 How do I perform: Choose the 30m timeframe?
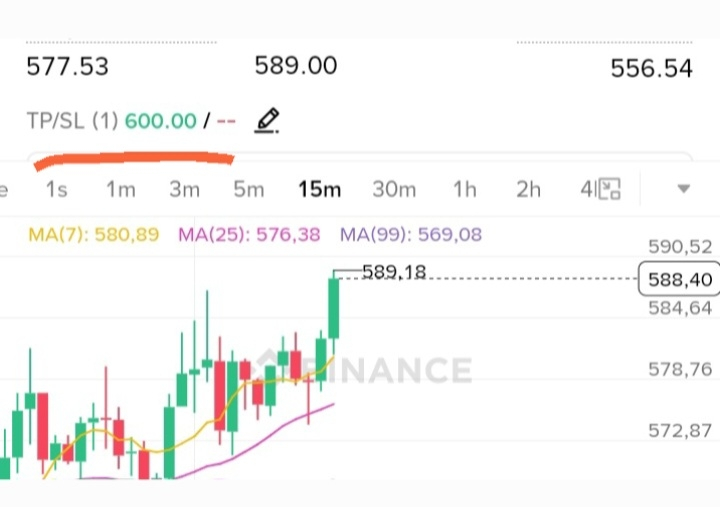click(x=394, y=189)
